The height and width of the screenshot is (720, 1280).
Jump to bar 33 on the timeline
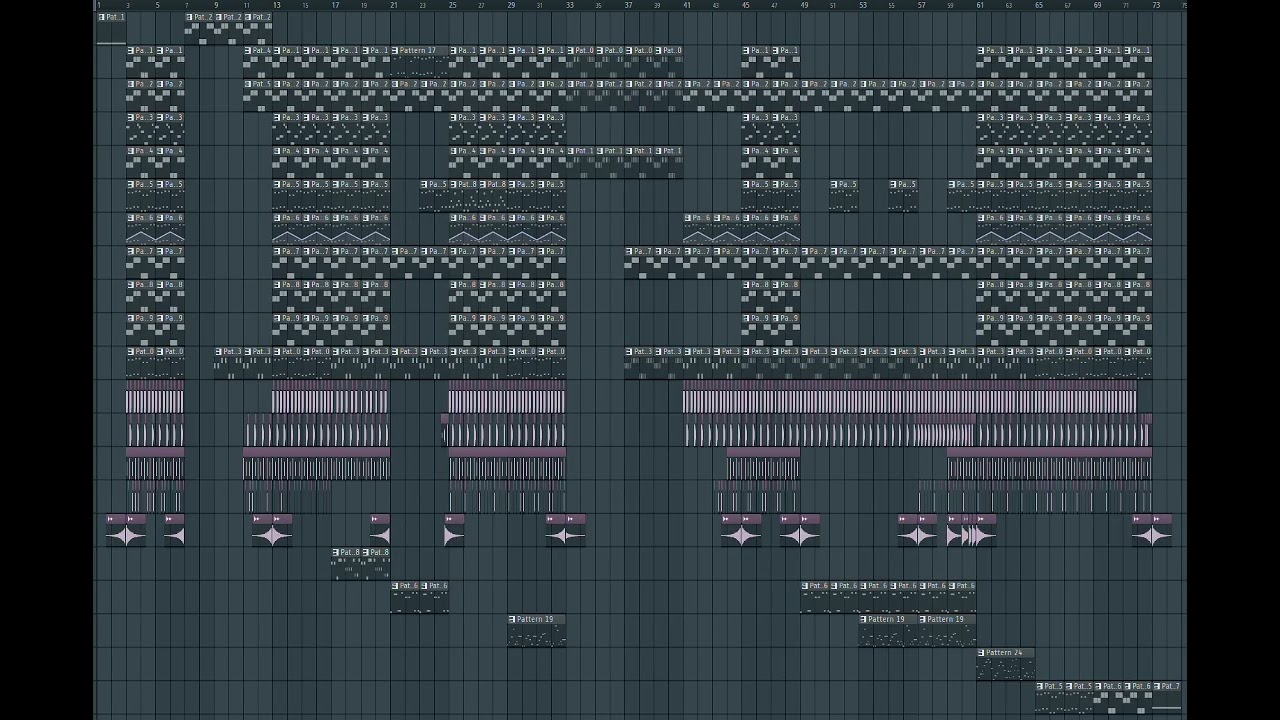[x=570, y=5]
